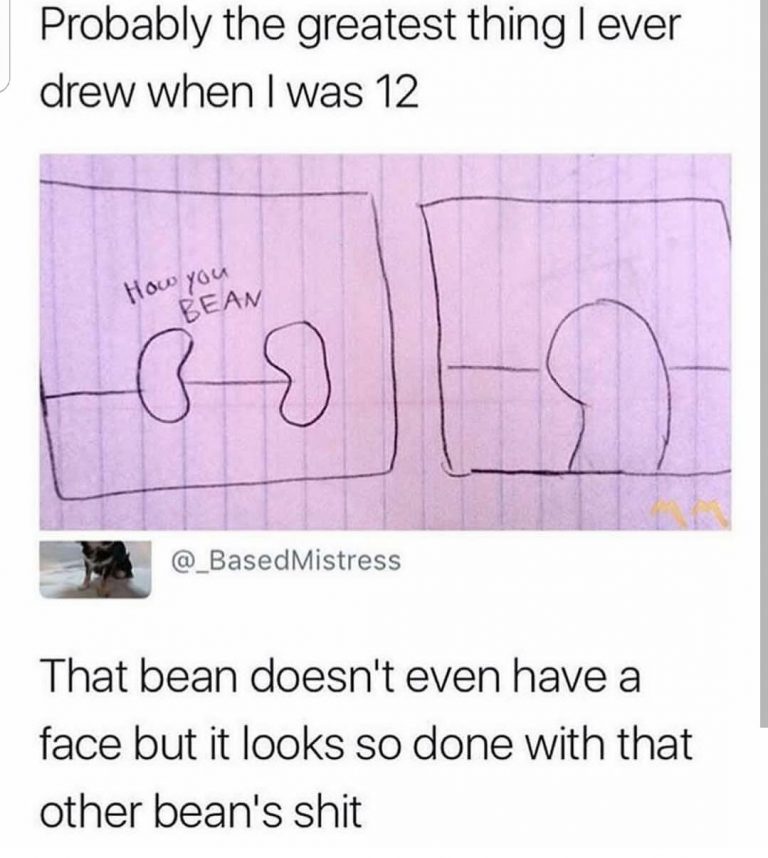Image resolution: width=768 pixels, height=858 pixels.
Task: Click the reply line 'face but it looks so done with that'
Action: [366, 743]
